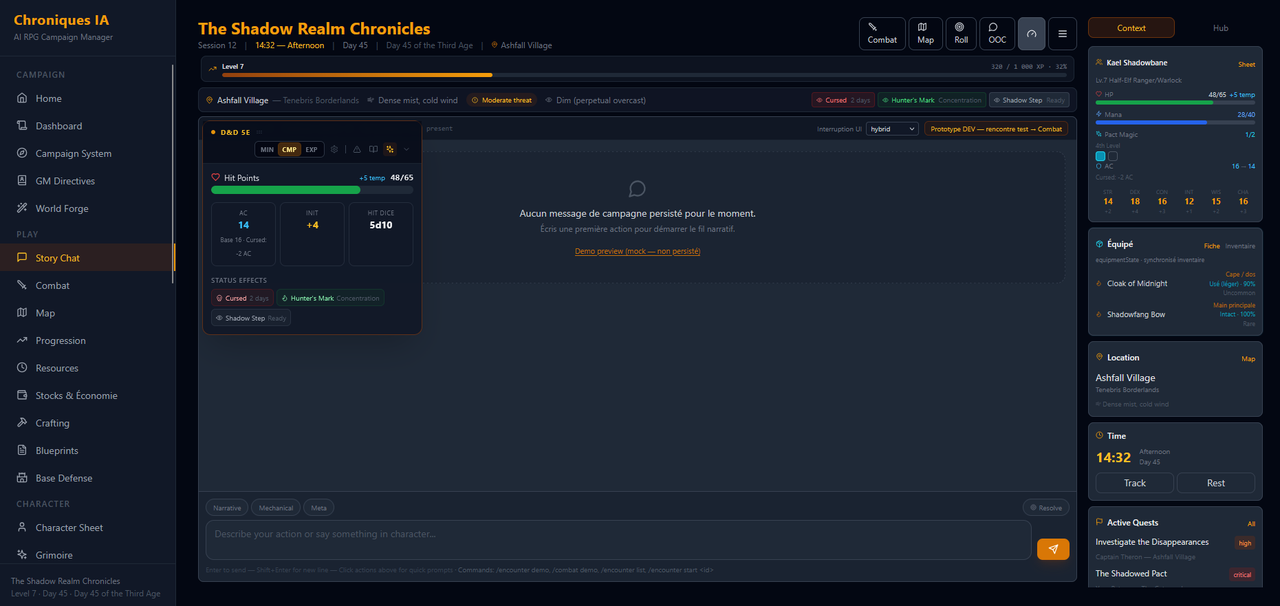The image size is (1280, 606).
Task: Toggle the gauge dashboard button in top toolbar
Action: pyautogui.click(x=1031, y=33)
